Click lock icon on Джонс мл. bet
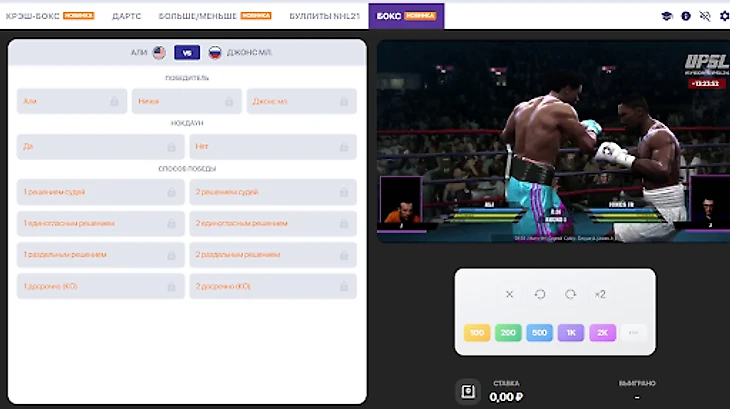730x409 pixels. 344,101
